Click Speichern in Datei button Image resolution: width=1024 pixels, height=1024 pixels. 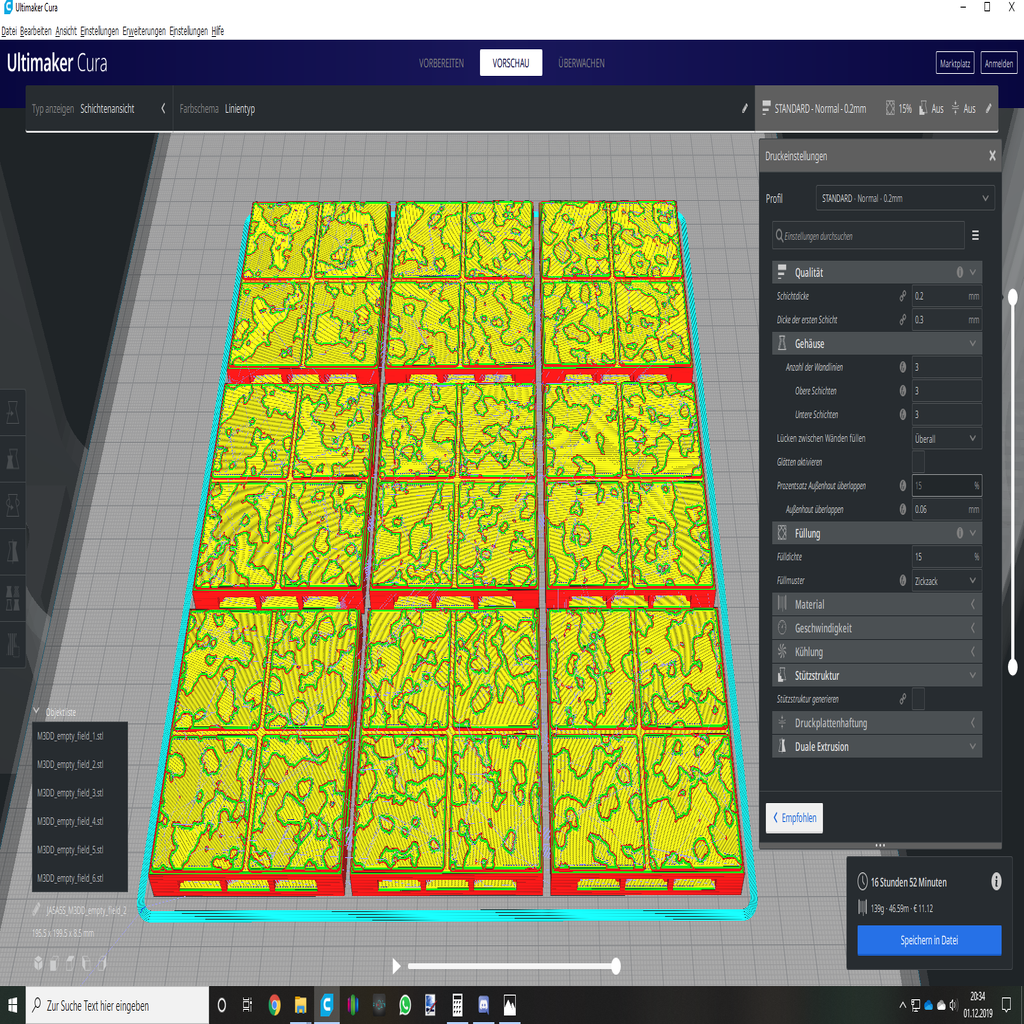coord(929,940)
